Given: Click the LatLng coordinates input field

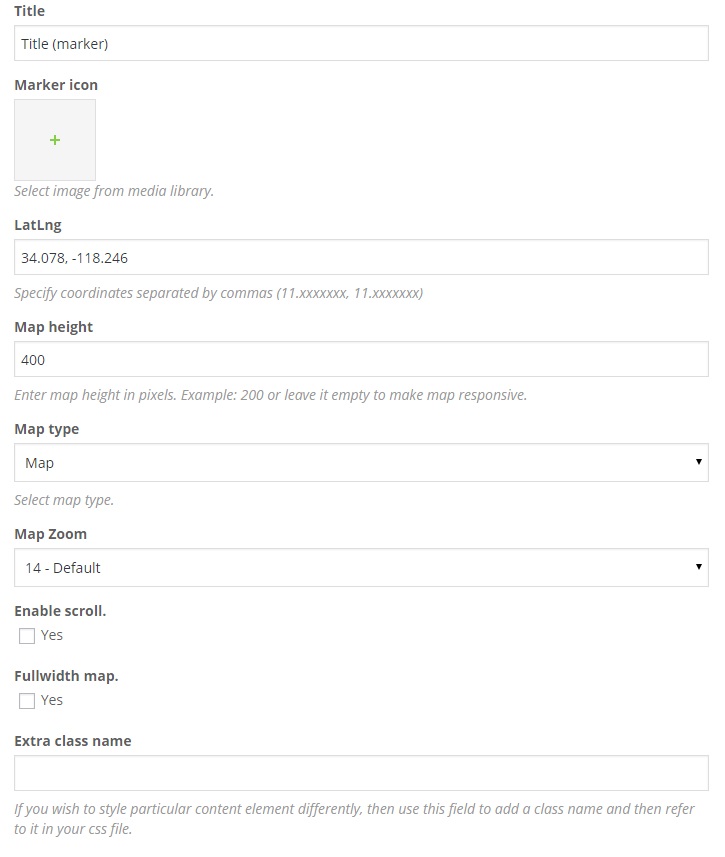Looking at the screenshot, I should coord(361,258).
